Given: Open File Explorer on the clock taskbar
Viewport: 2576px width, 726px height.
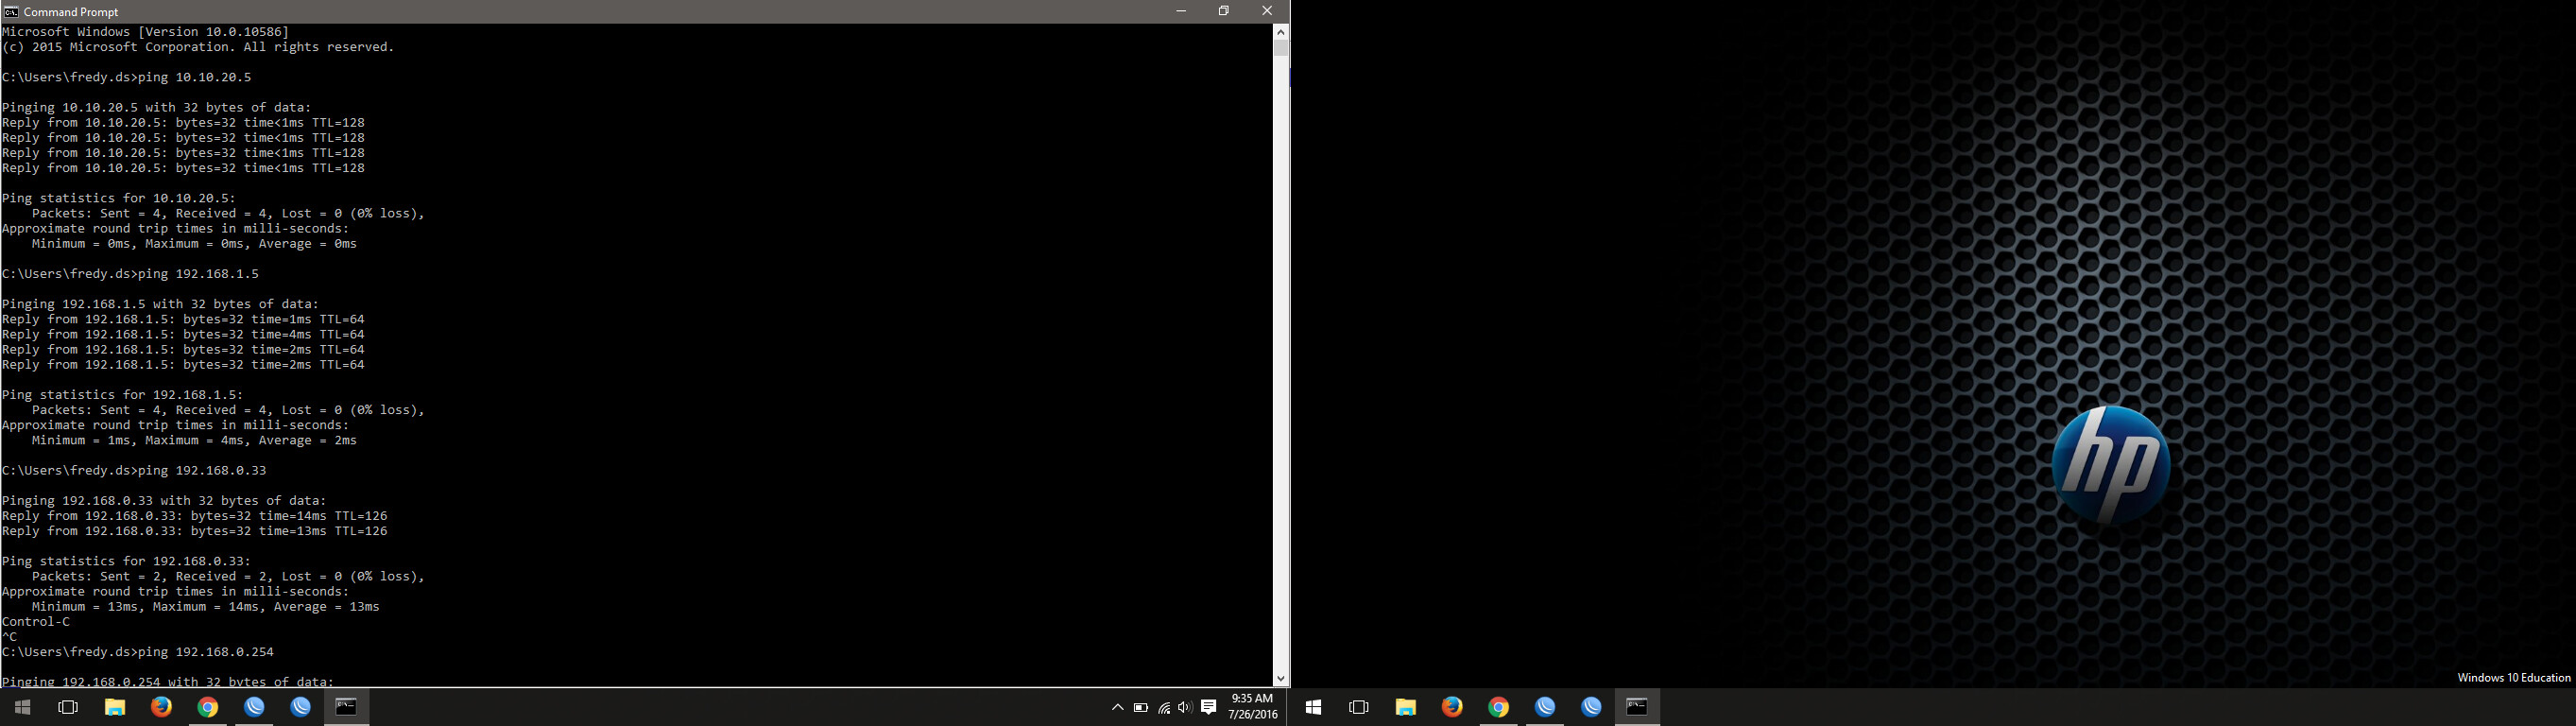Looking at the screenshot, I should (115, 707).
